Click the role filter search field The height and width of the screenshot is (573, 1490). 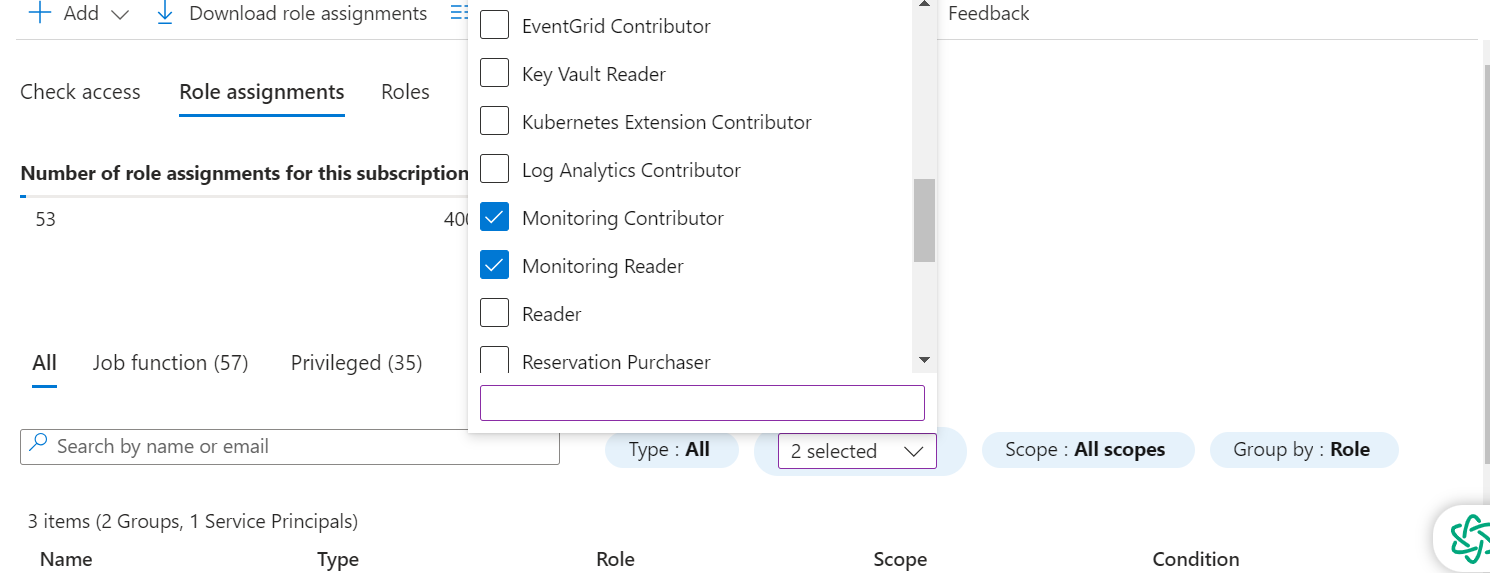[x=702, y=403]
